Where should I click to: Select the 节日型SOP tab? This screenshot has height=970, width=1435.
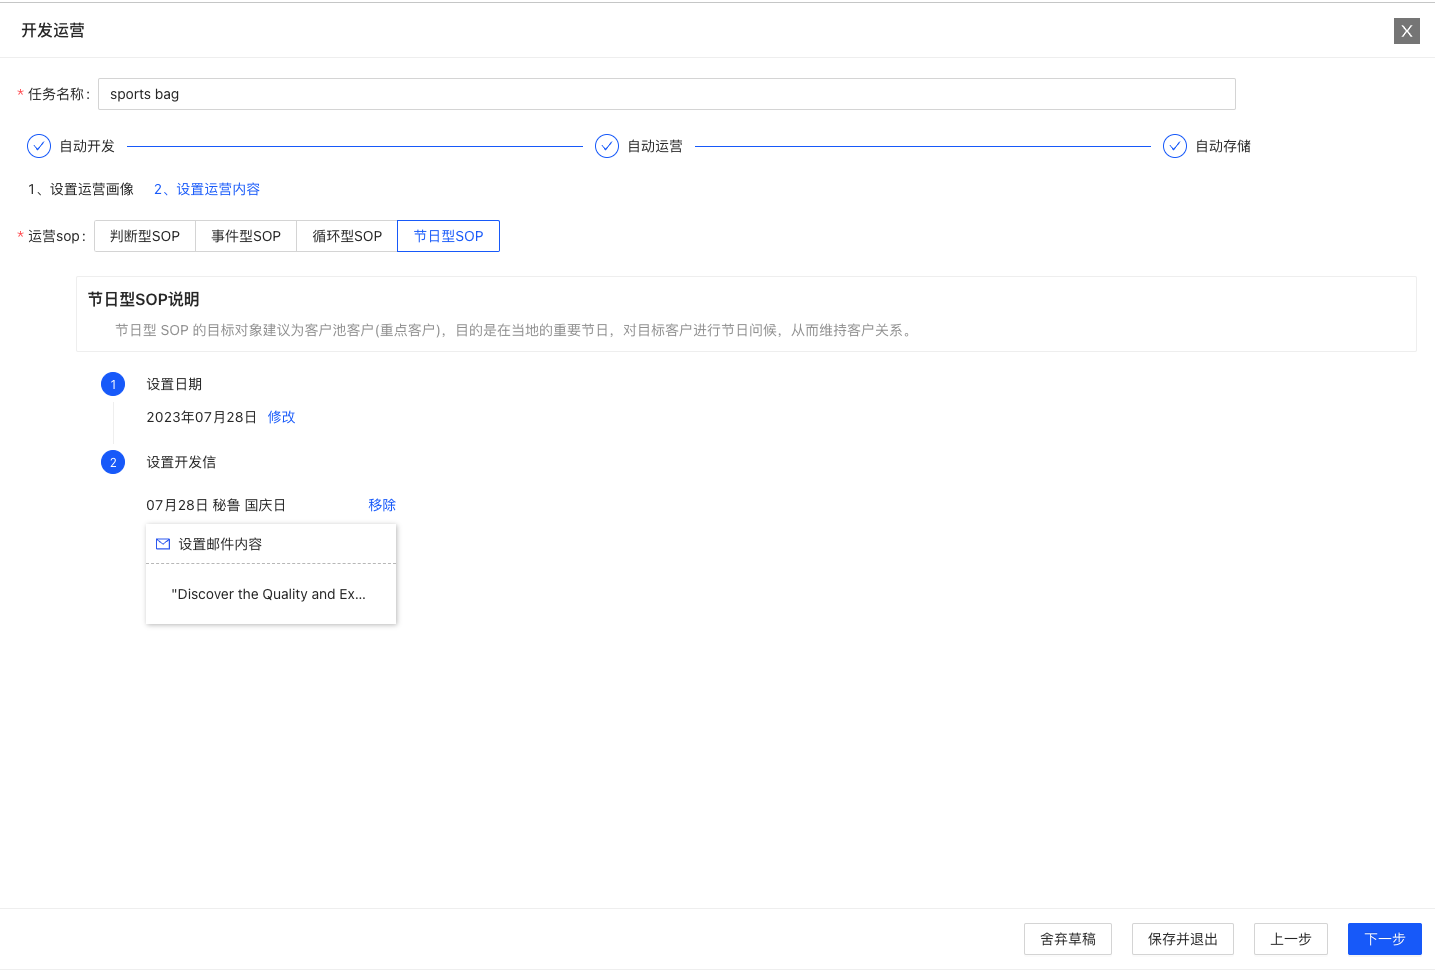click(x=448, y=236)
